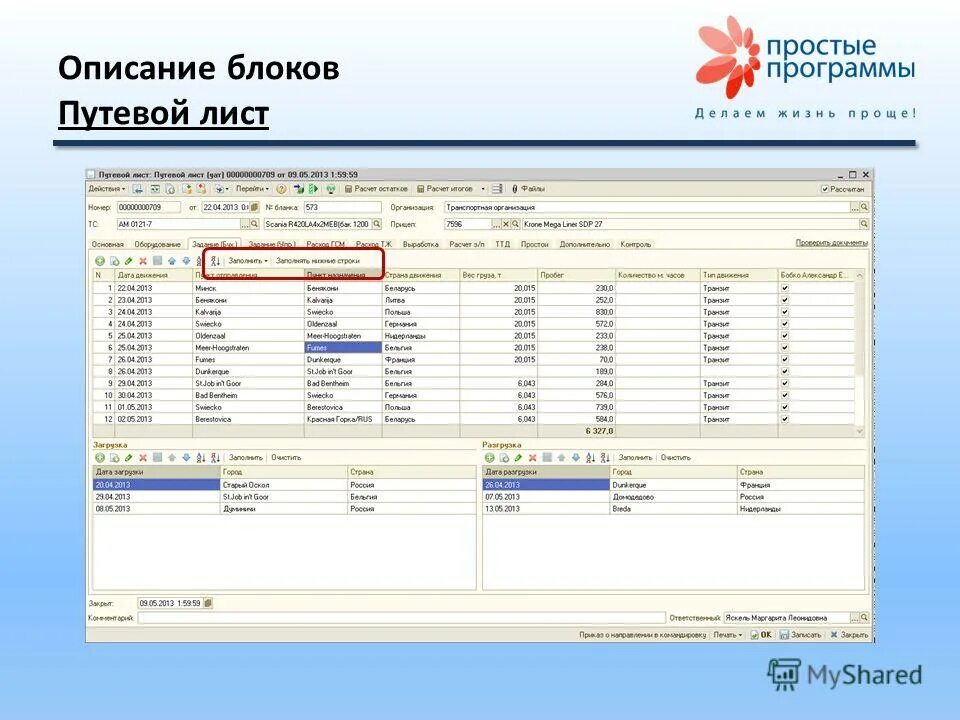Image resolution: width=960 pixels, height=720 pixels.
Task: Open the calendar icon next to Закрыт date
Action: [207, 602]
